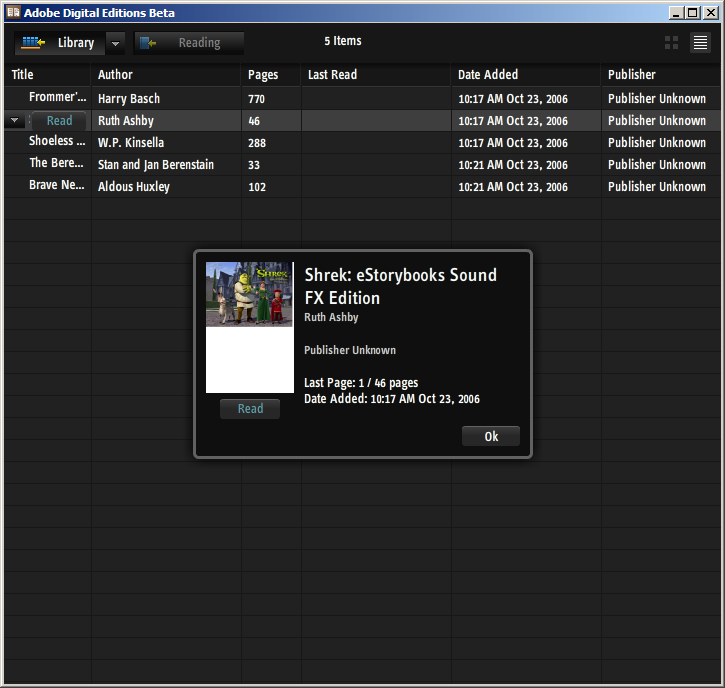Click author Aldous Huxley
This screenshot has height=688, width=725.
134,187
